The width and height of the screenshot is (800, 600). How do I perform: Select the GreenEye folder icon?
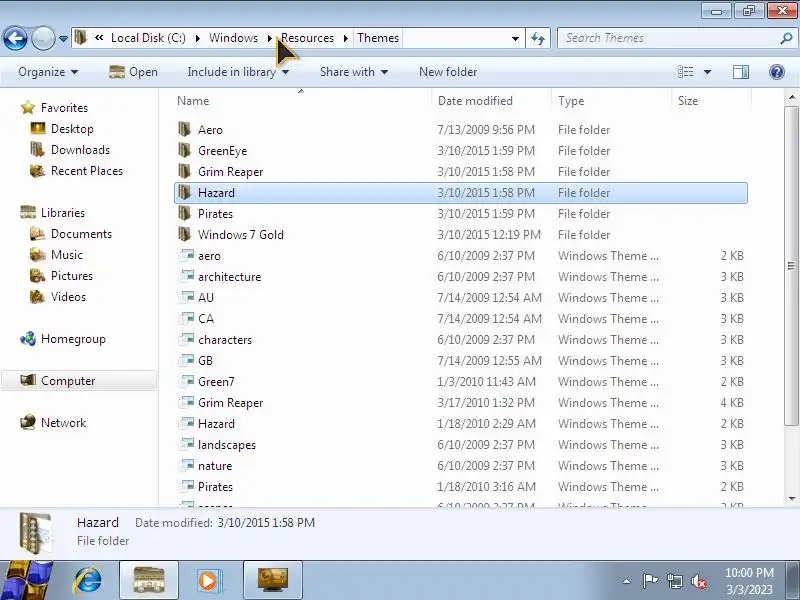coord(185,150)
